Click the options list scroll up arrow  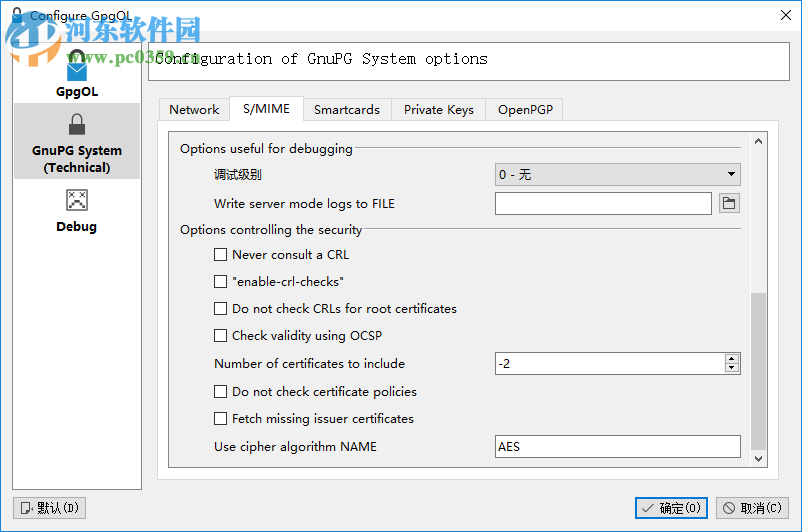tap(759, 141)
